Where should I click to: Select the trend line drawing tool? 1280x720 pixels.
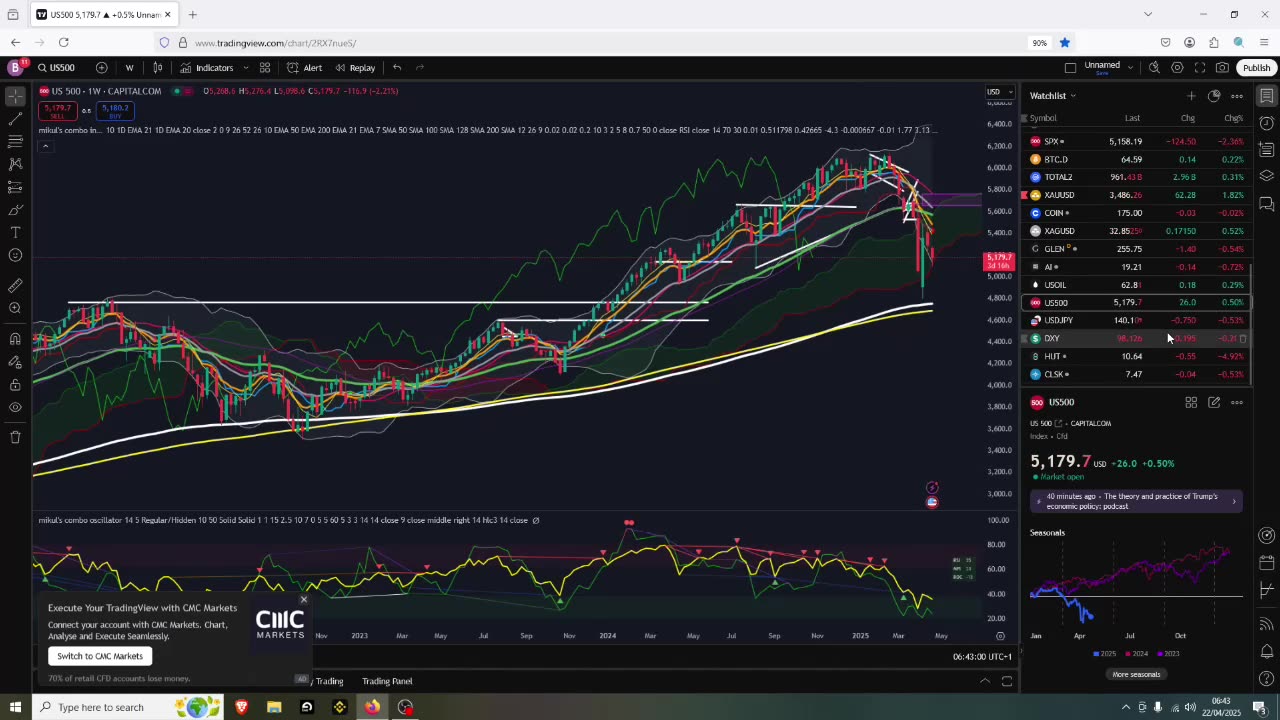(15, 119)
